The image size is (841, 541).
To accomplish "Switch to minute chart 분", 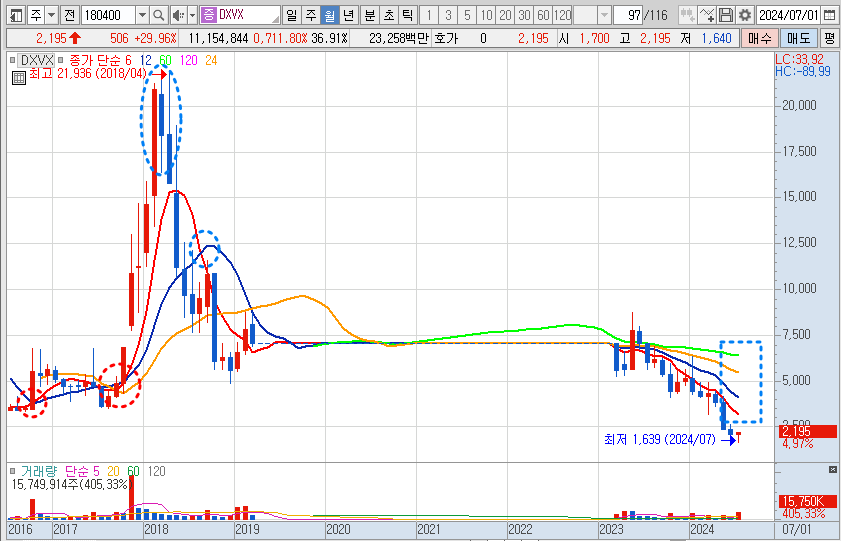I will click(x=370, y=15).
